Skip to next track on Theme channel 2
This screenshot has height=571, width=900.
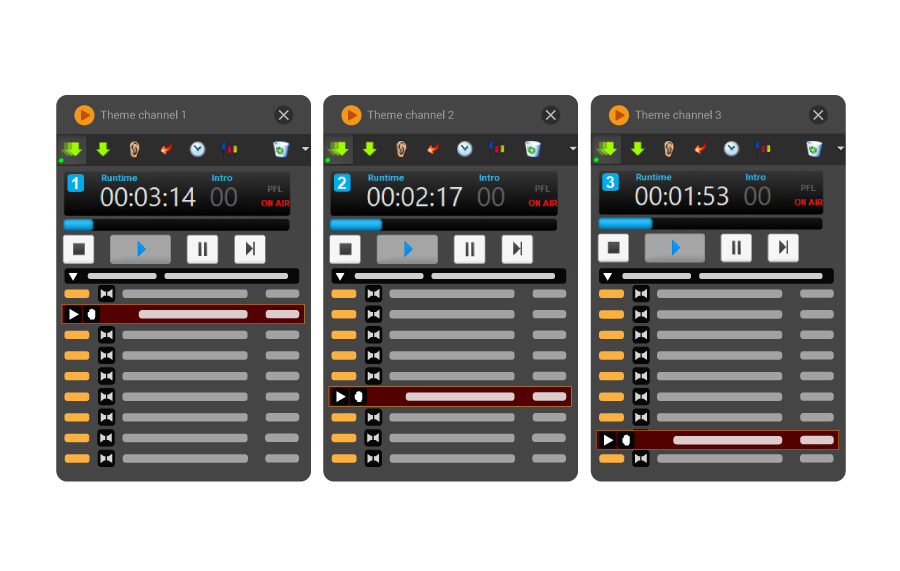click(x=517, y=249)
